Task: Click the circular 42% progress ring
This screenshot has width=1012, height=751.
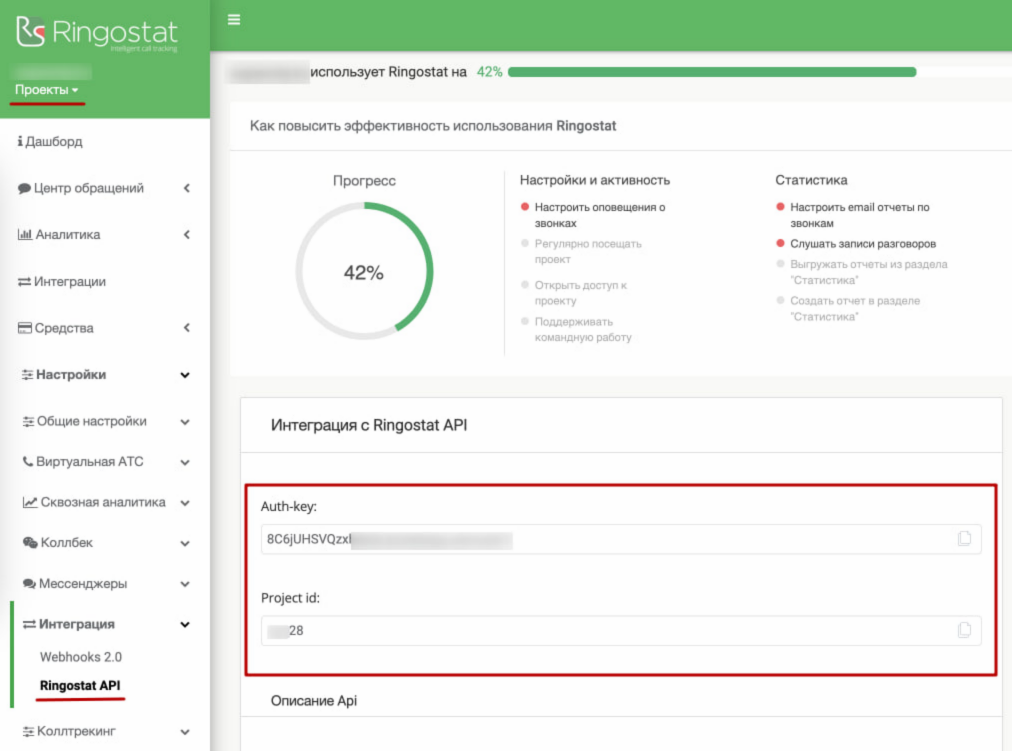Action: 365,271
